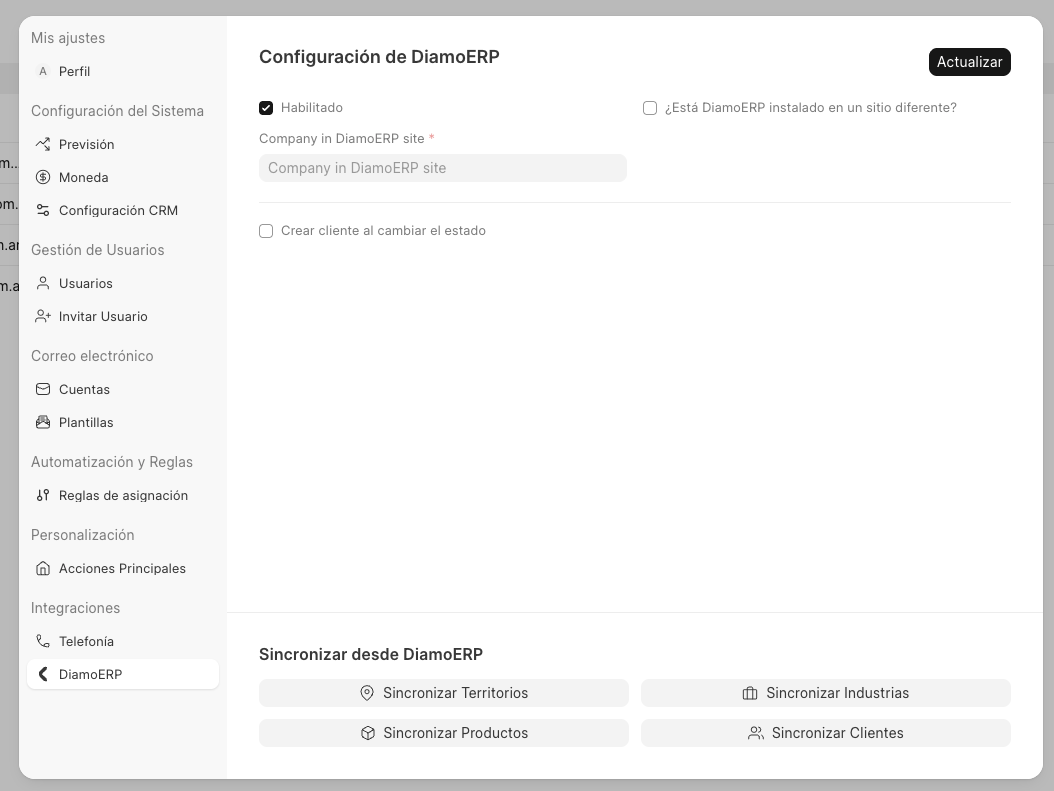Enable Crear cliente al cambiar el estado
Image resolution: width=1054 pixels, height=791 pixels.
(x=266, y=231)
